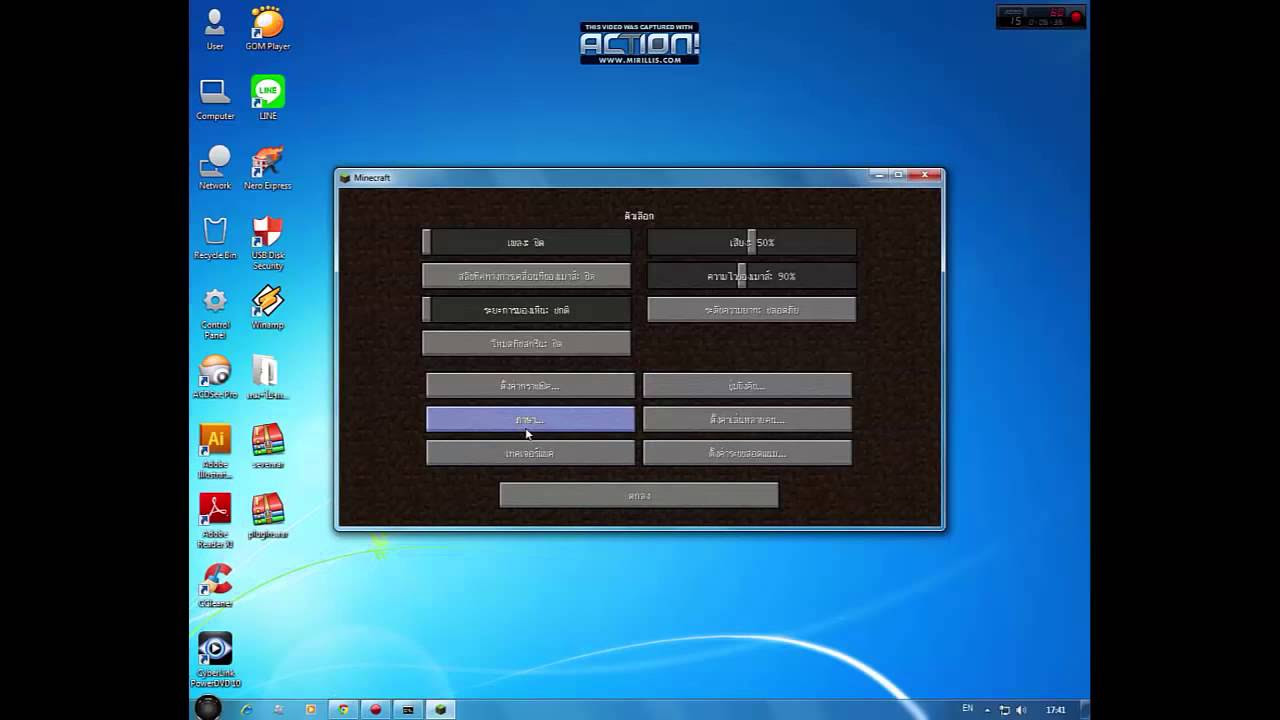Select the Computer desktop icon
Image resolution: width=1280 pixels, height=720 pixels.
(215, 98)
